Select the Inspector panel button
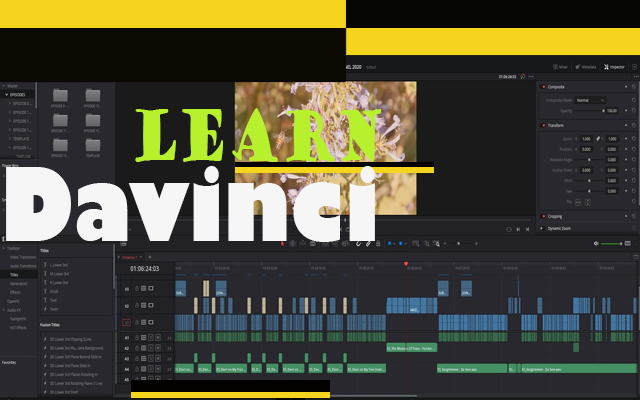Image resolution: width=640 pixels, height=400 pixels. click(x=614, y=67)
